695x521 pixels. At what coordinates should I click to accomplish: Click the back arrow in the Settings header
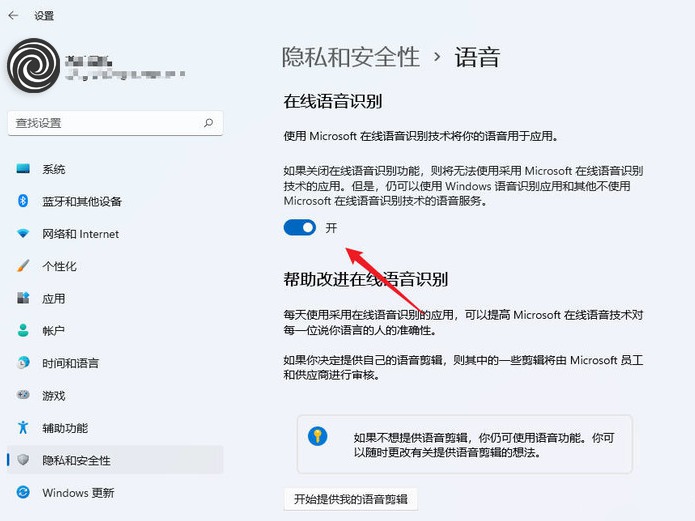[x=13, y=16]
